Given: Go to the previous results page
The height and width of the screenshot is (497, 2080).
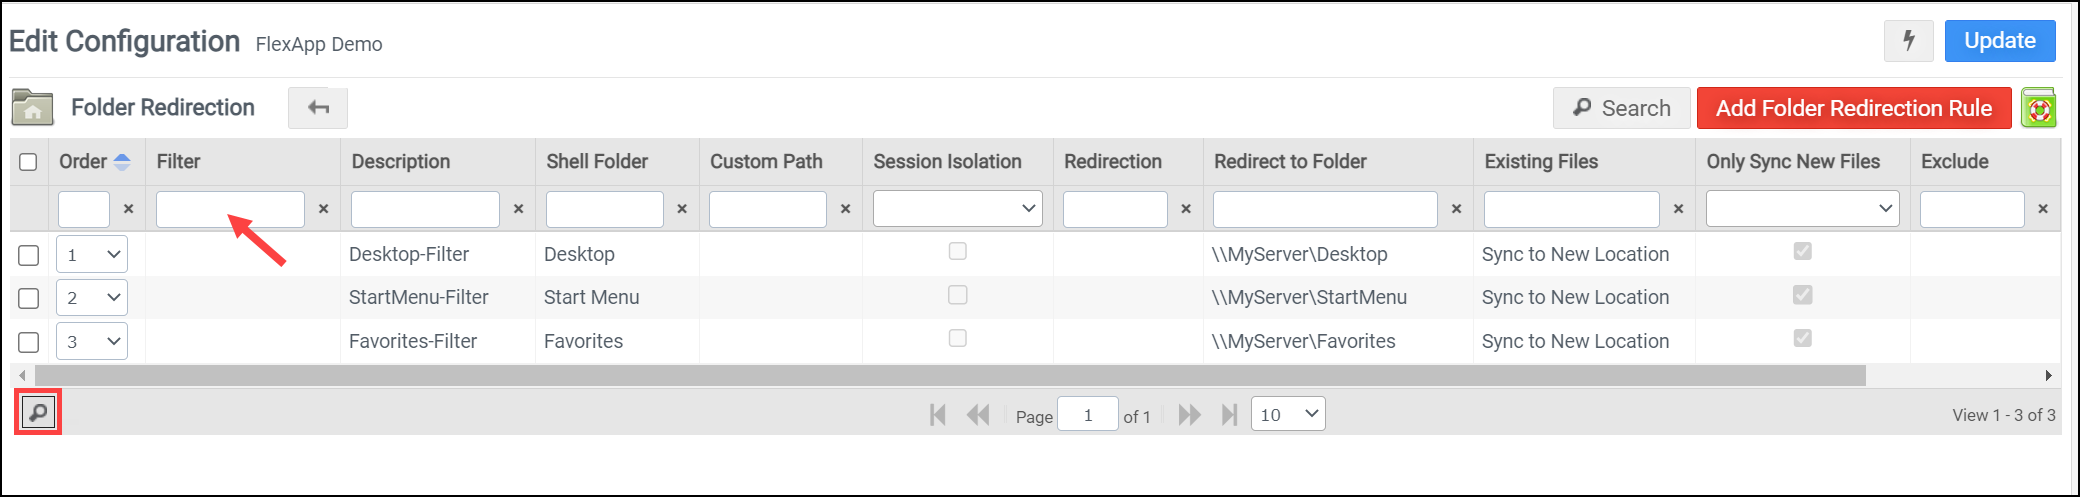Looking at the screenshot, I should tap(978, 415).
